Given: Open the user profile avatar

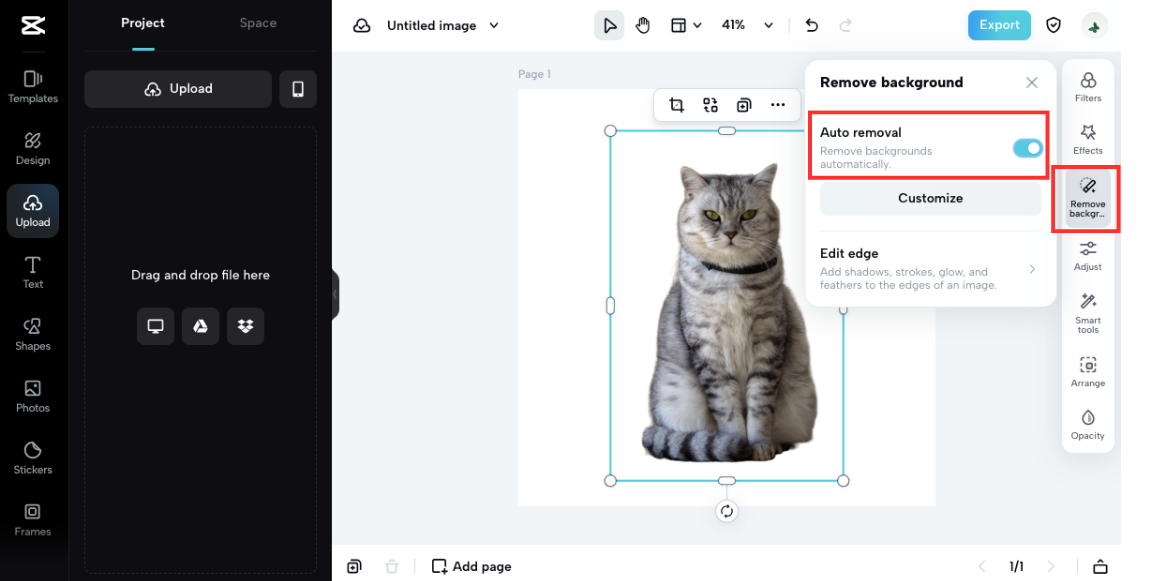Looking at the screenshot, I should coord(1094,25).
